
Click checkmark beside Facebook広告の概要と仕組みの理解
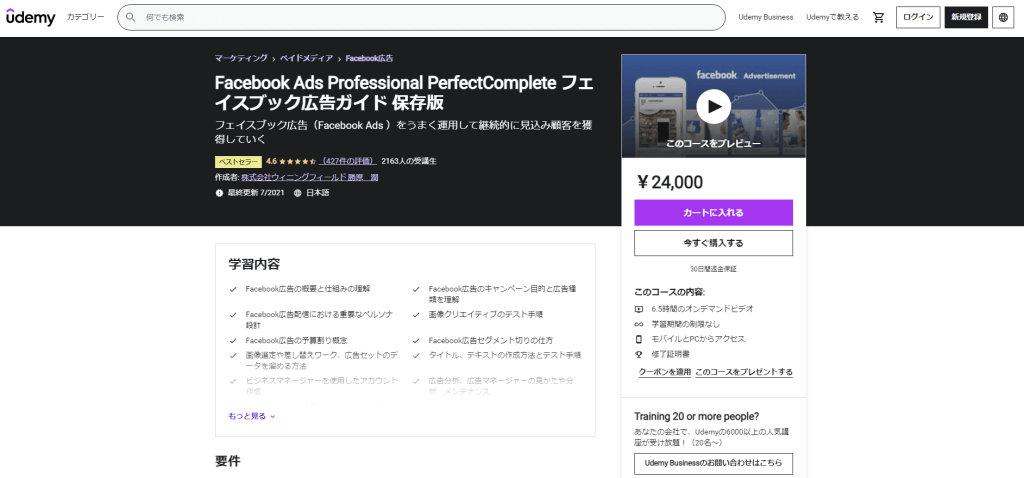pos(233,289)
